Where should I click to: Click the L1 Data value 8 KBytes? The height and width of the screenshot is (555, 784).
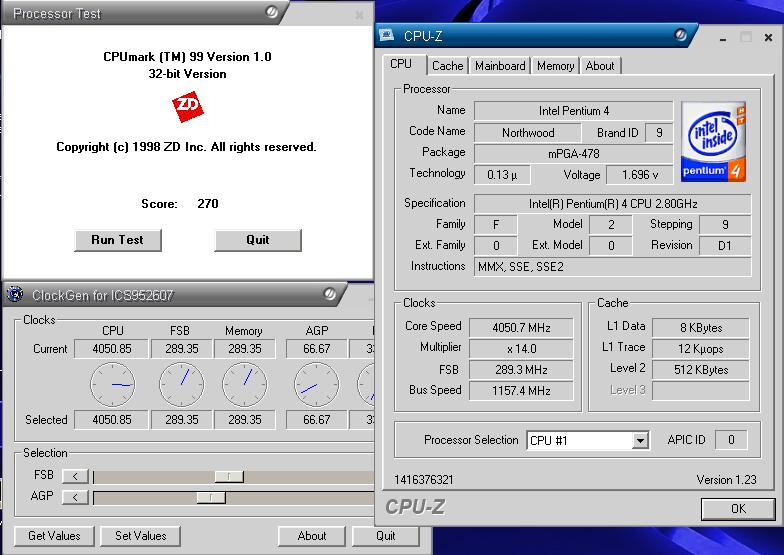700,328
